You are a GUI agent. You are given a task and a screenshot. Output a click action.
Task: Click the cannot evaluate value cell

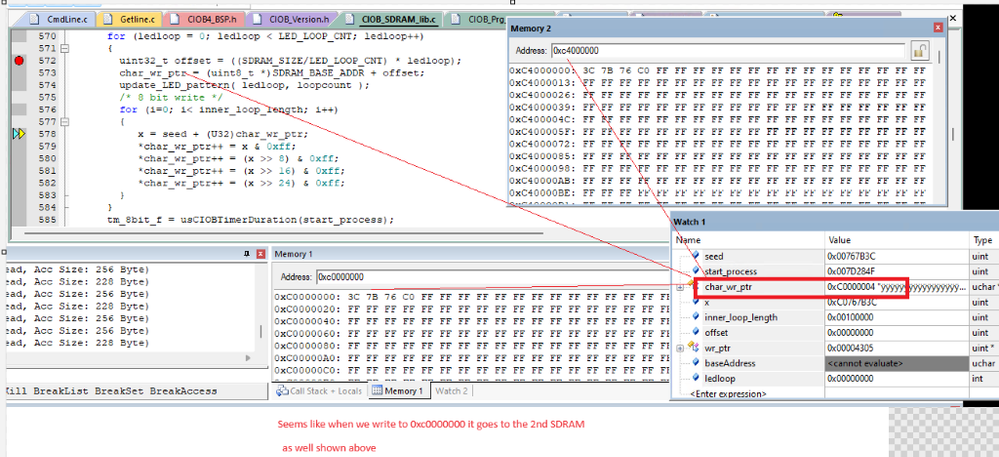pyautogui.click(x=897, y=363)
